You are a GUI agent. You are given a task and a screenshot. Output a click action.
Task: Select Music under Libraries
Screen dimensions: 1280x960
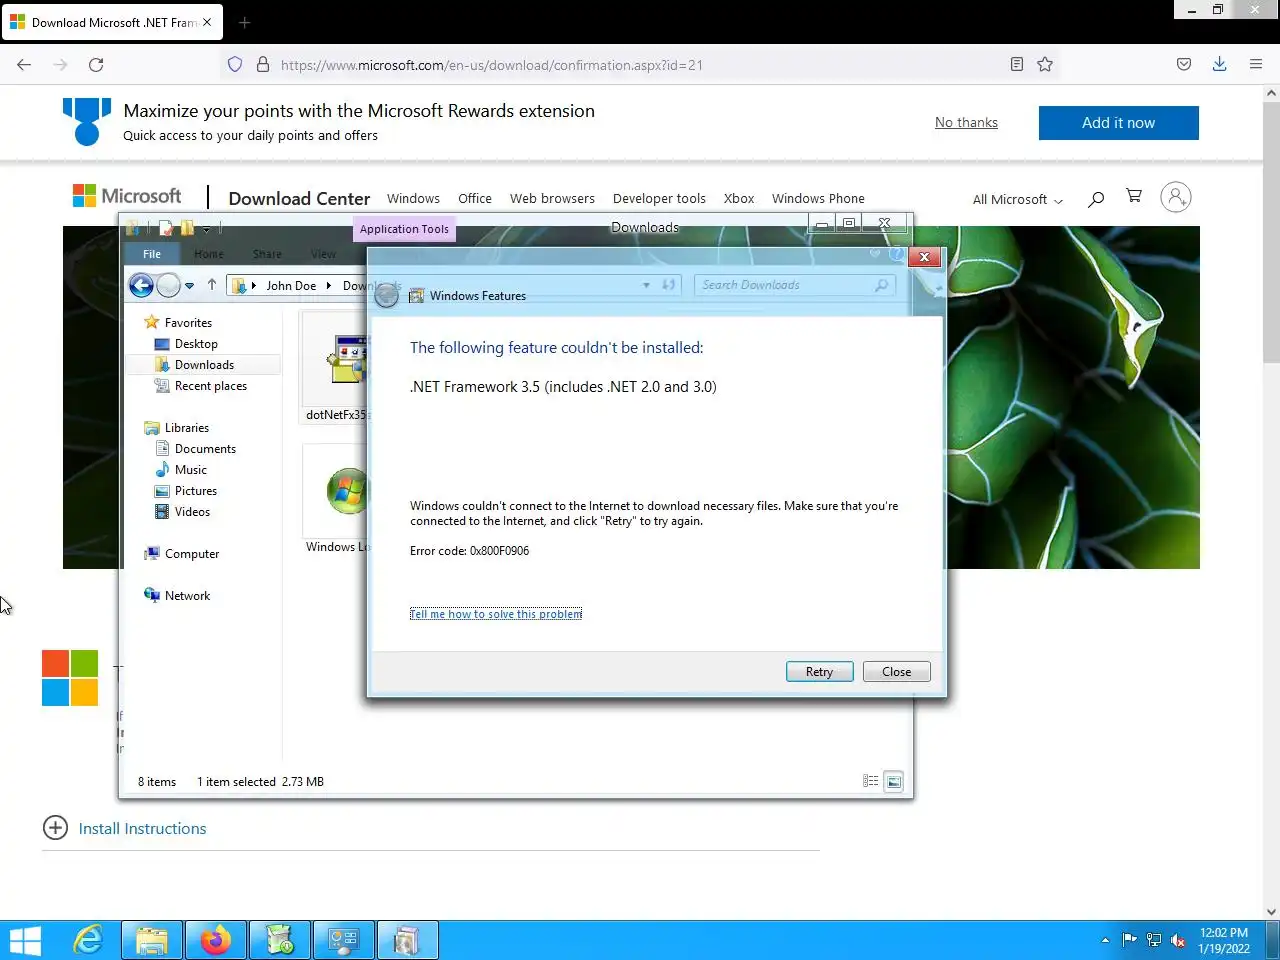[190, 470]
